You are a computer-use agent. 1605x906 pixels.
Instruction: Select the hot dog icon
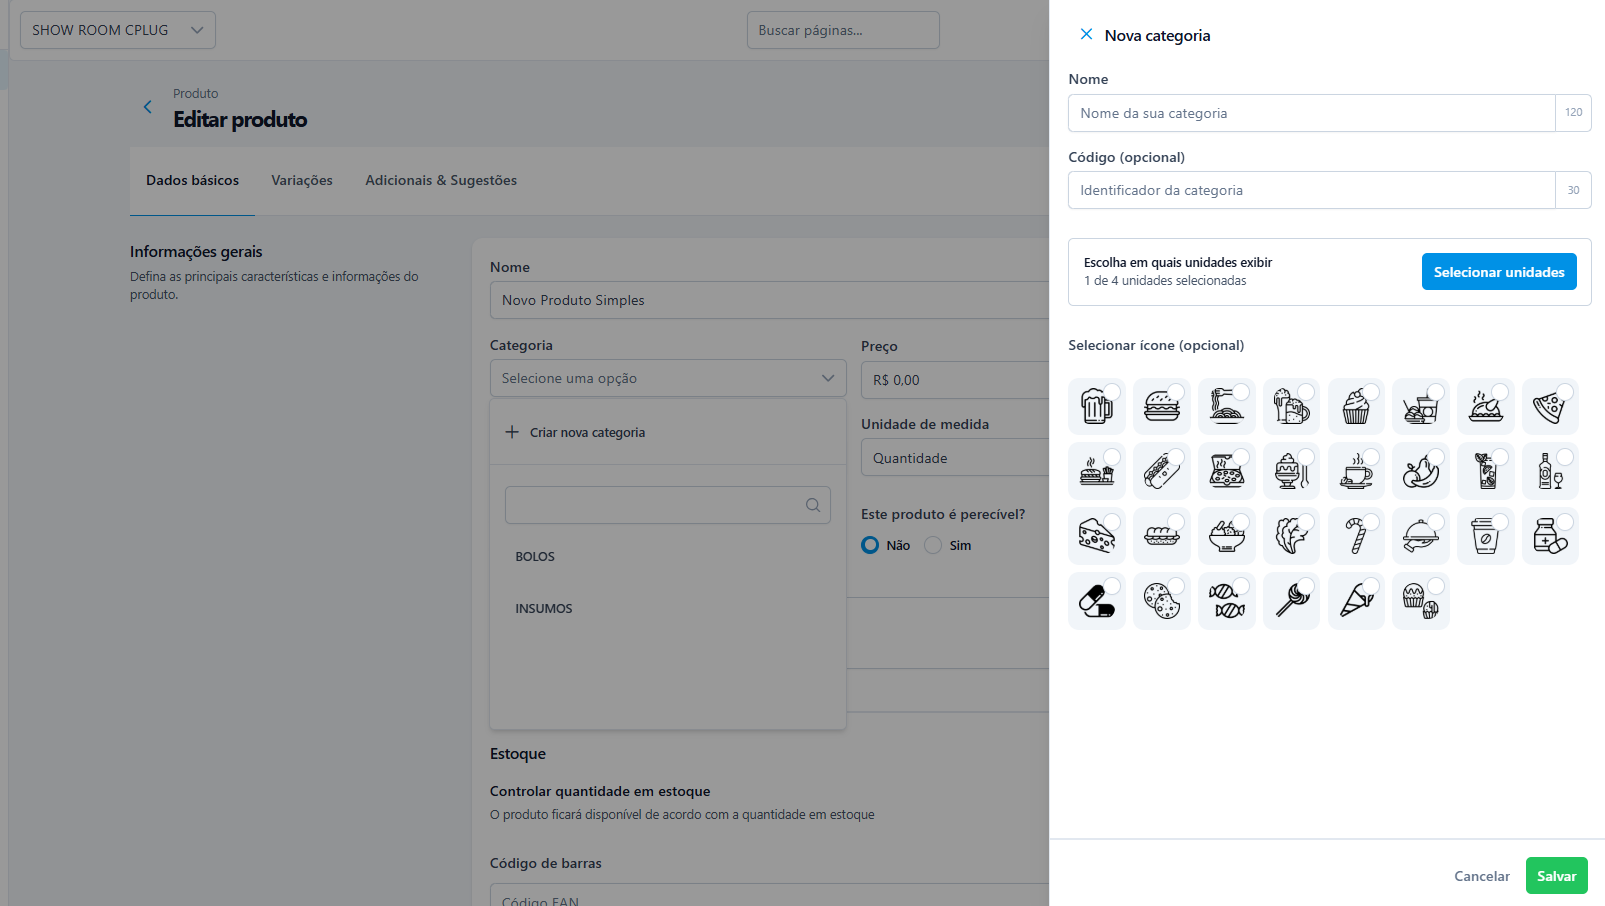click(x=1161, y=471)
